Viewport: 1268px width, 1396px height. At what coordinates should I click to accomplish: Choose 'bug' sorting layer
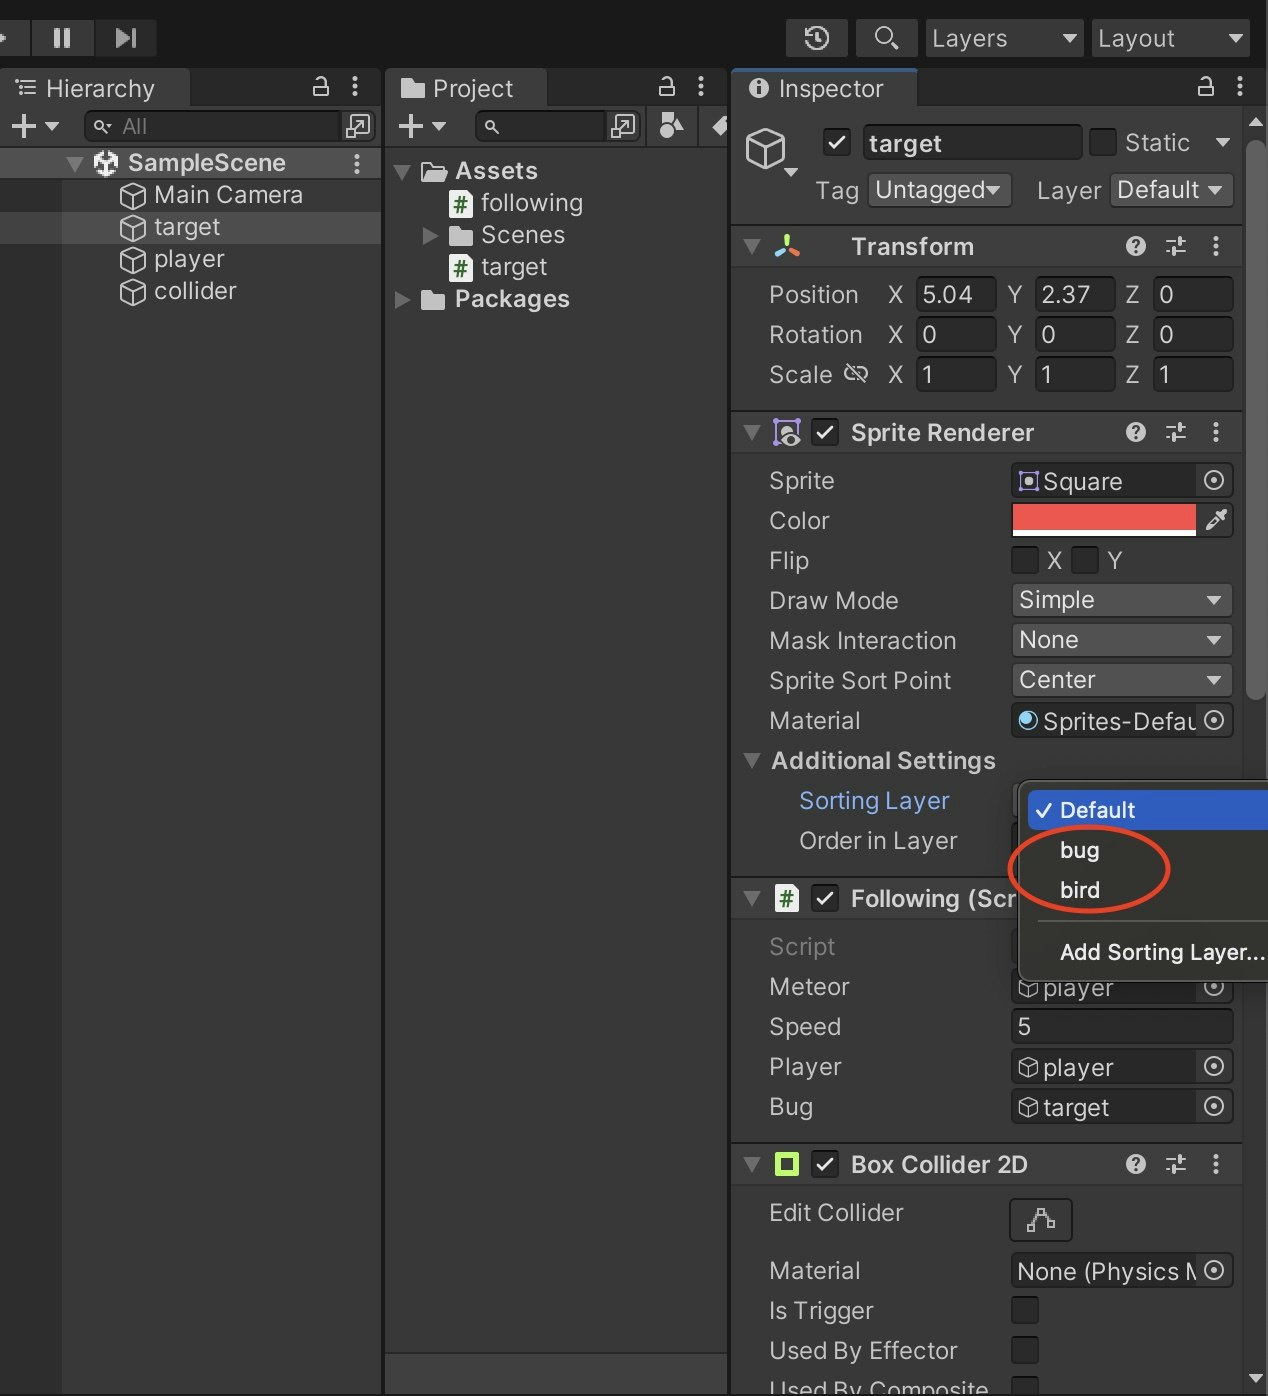click(1147, 850)
